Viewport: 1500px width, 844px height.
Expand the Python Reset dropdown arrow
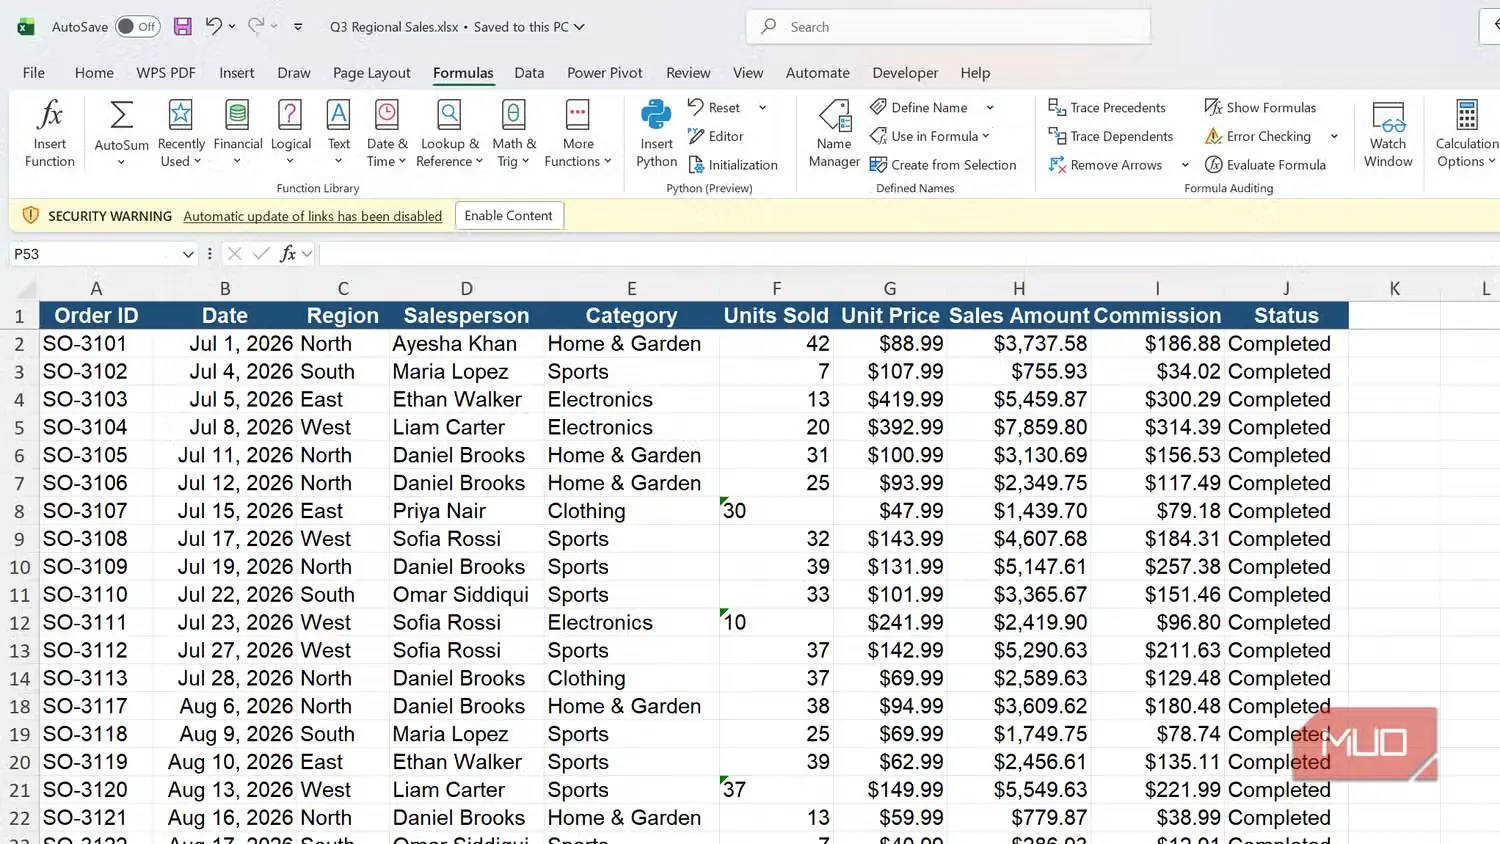pyautogui.click(x=762, y=107)
